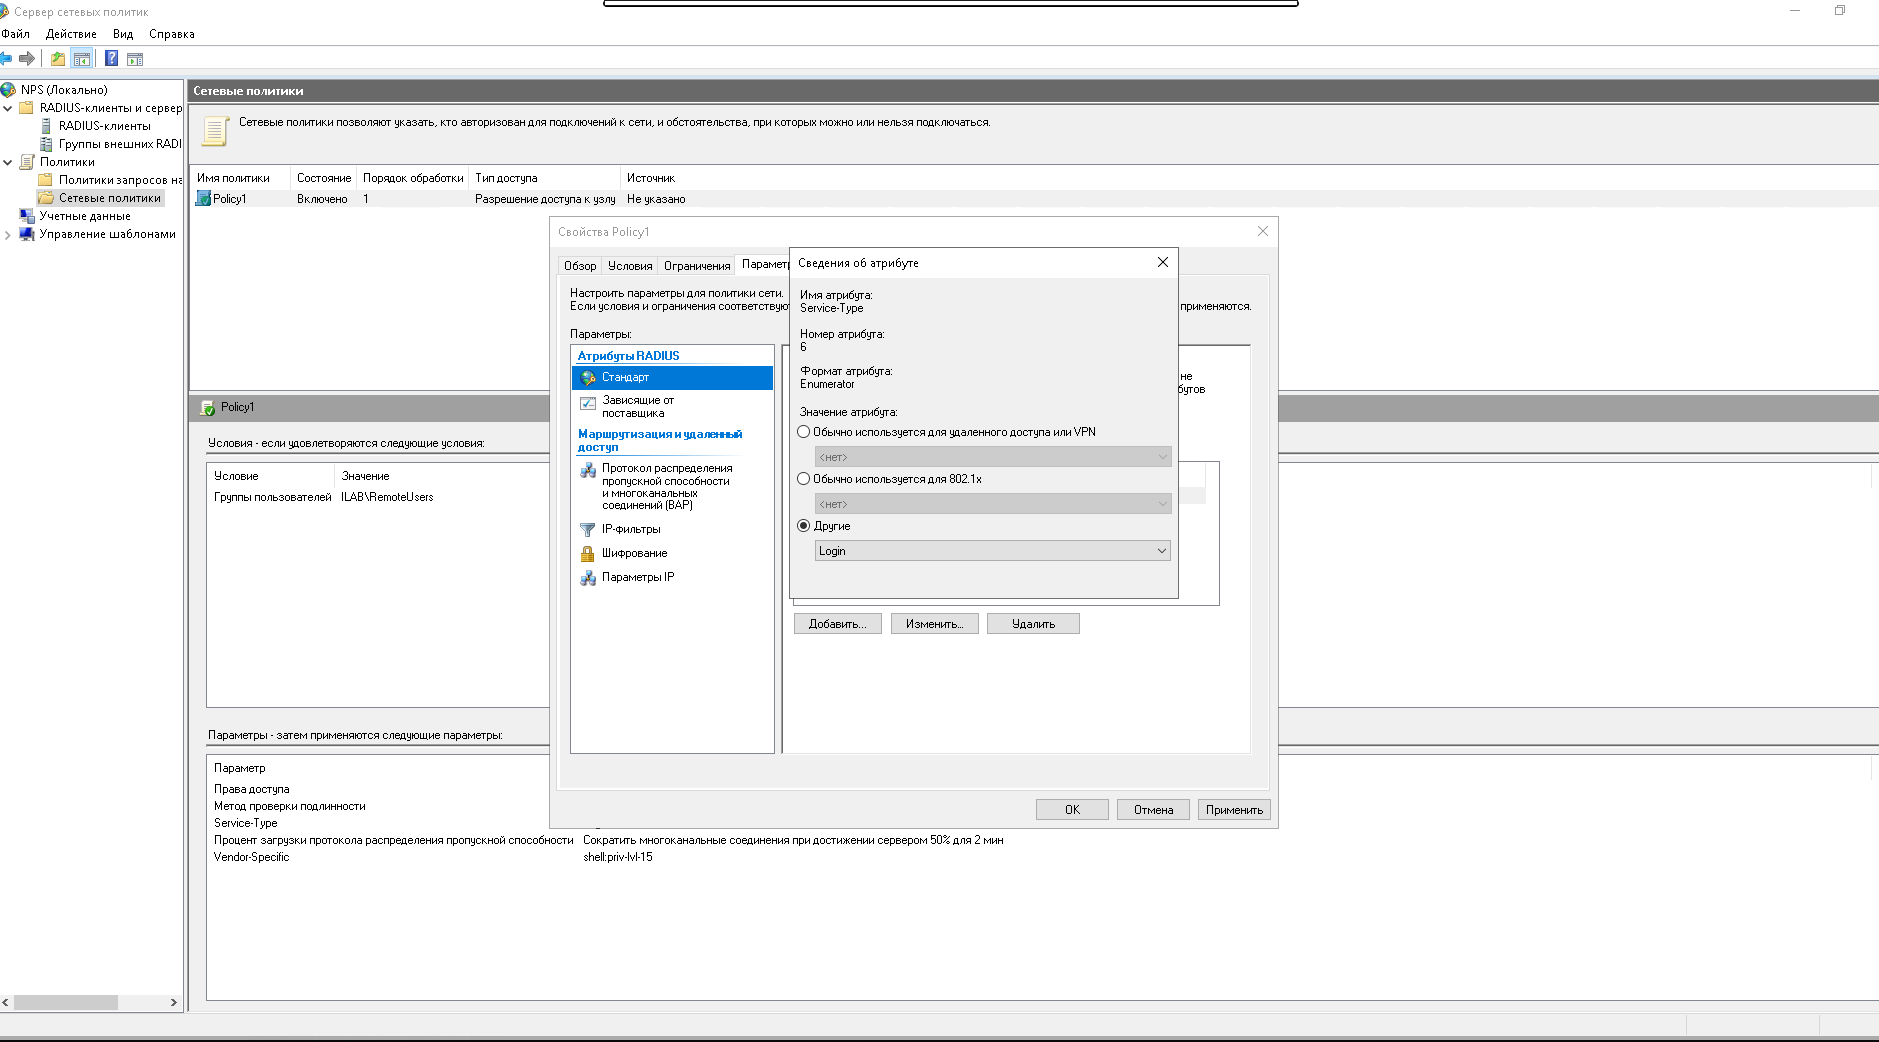Select the Параметры IP network icon
The width and height of the screenshot is (1879, 1042).
[x=588, y=578]
